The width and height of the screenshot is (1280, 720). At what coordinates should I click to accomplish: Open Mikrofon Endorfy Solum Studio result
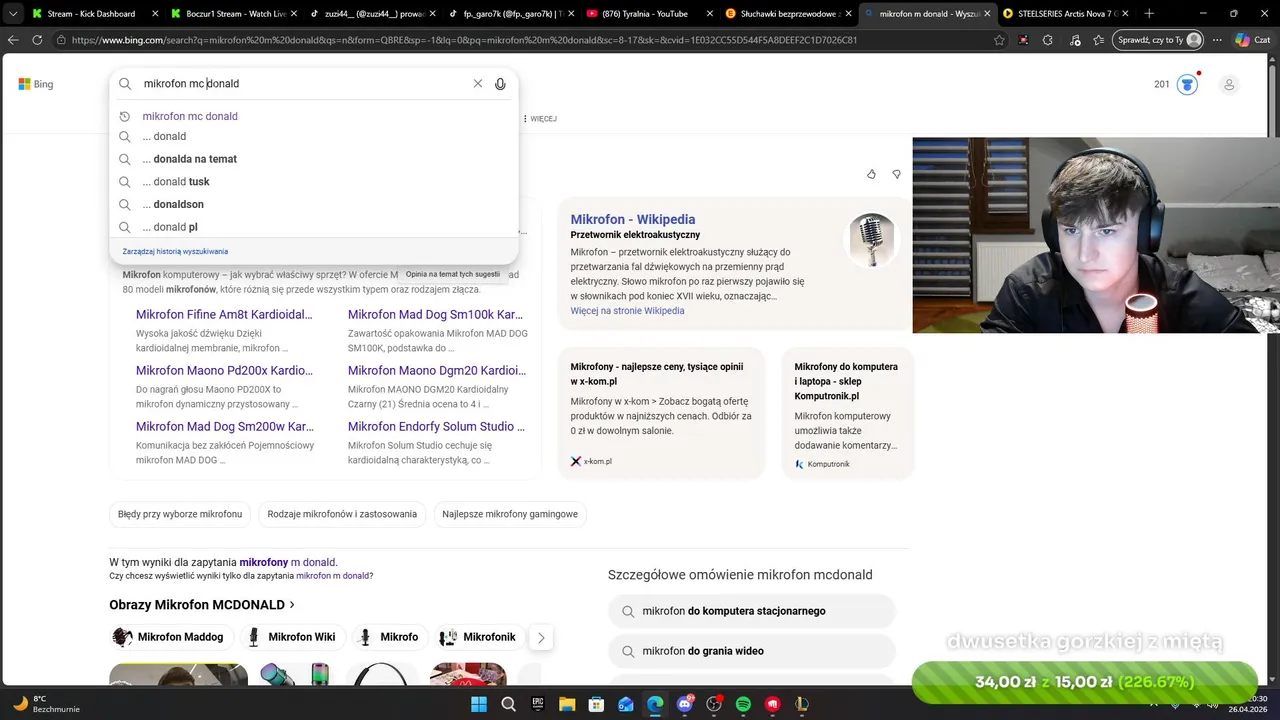click(x=437, y=426)
